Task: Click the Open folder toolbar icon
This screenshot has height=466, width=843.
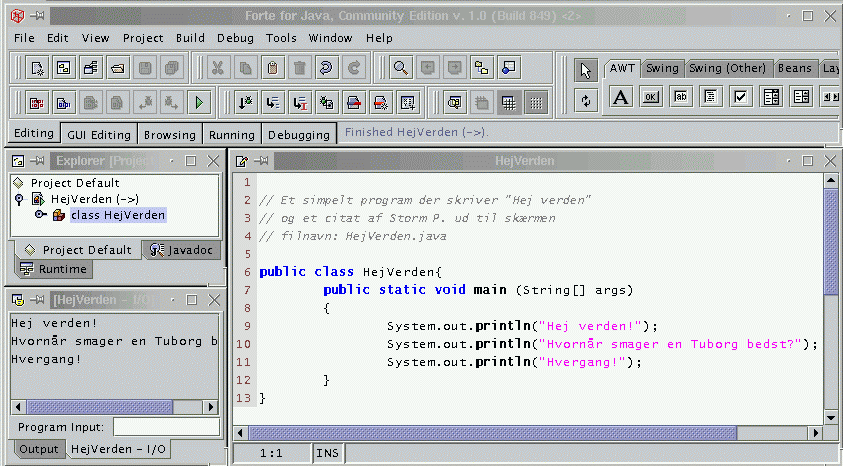Action: tap(117, 68)
